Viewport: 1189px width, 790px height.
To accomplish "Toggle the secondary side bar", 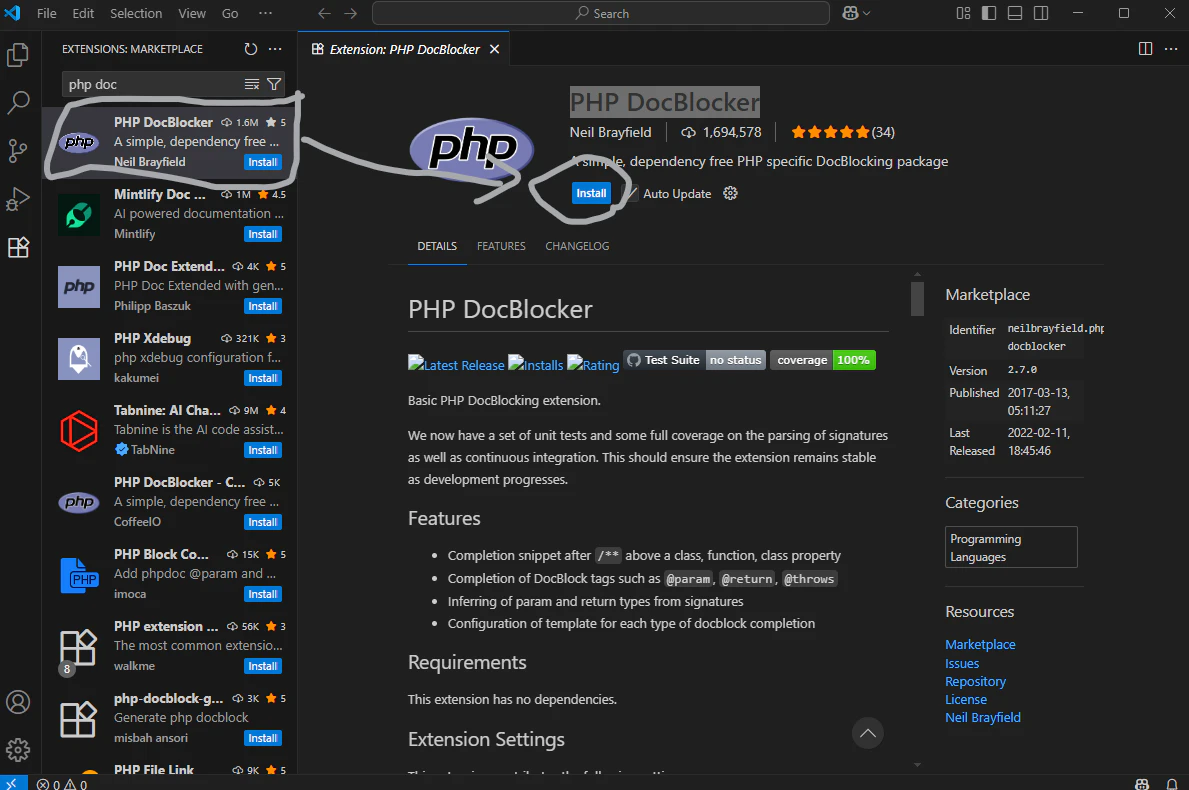I will pos(1041,13).
